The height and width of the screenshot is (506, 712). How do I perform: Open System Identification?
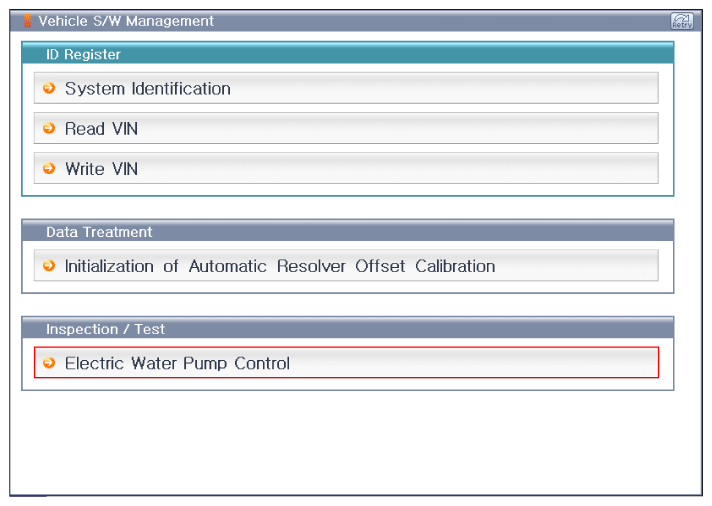click(x=346, y=88)
